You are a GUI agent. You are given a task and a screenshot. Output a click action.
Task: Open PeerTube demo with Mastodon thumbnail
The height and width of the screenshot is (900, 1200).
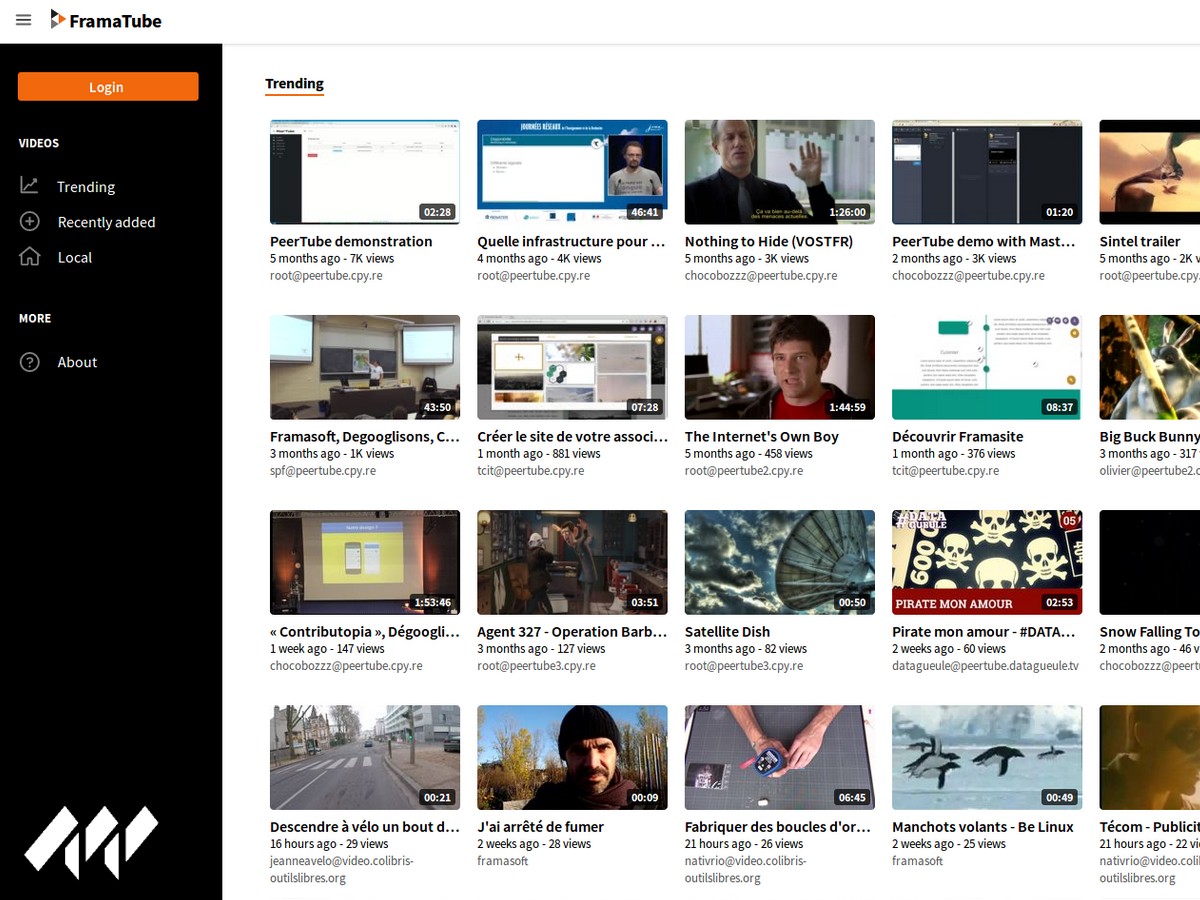pos(987,172)
